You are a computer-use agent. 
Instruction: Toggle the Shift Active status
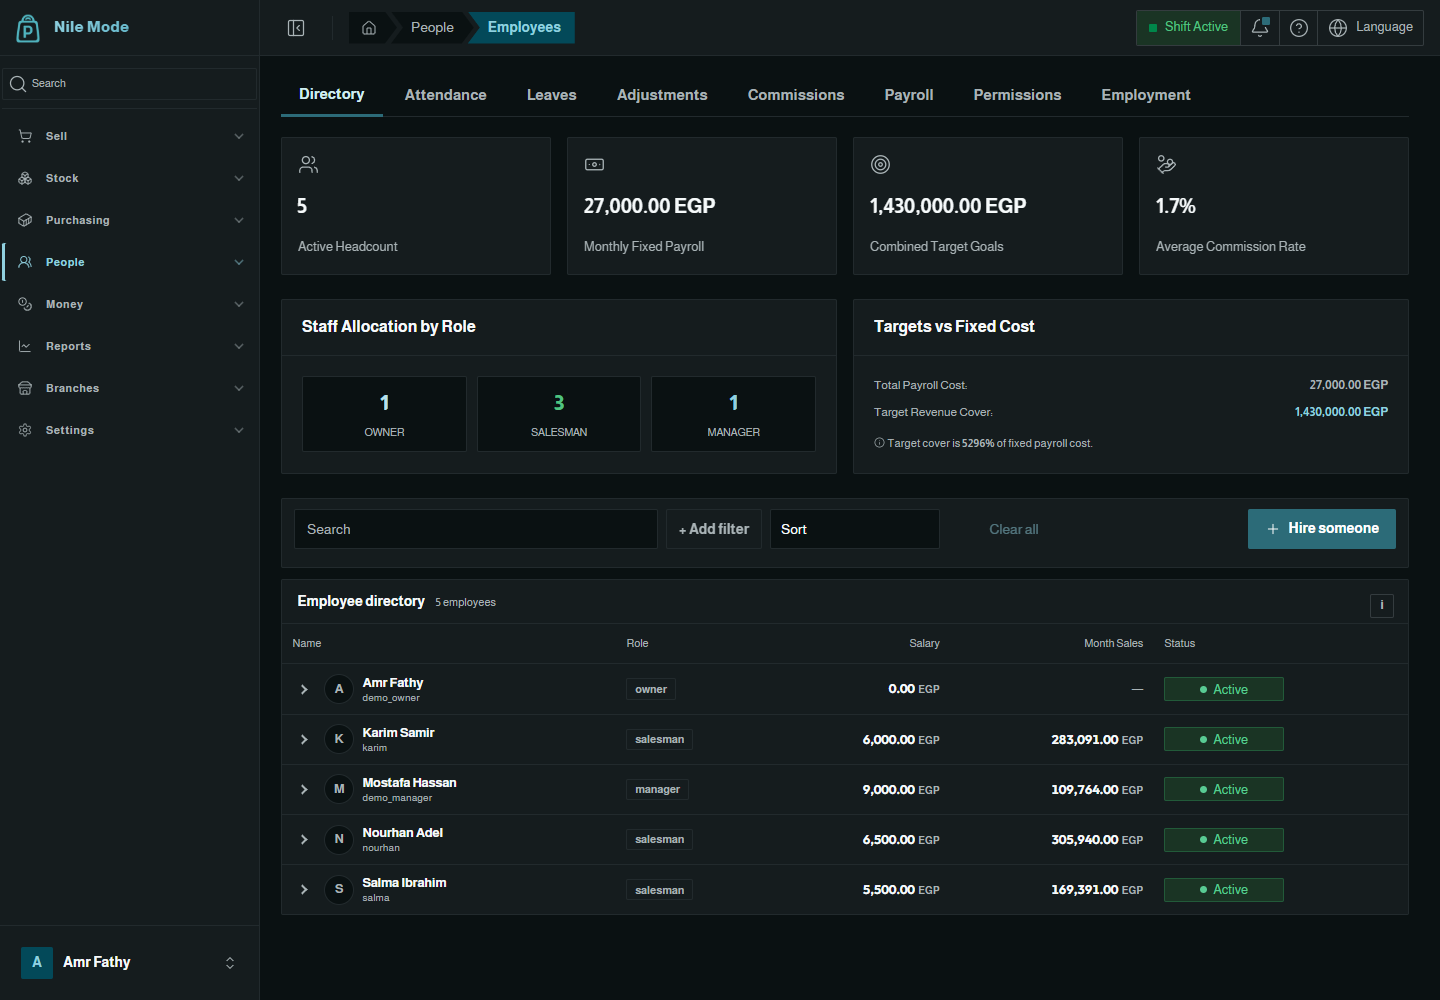point(1188,28)
